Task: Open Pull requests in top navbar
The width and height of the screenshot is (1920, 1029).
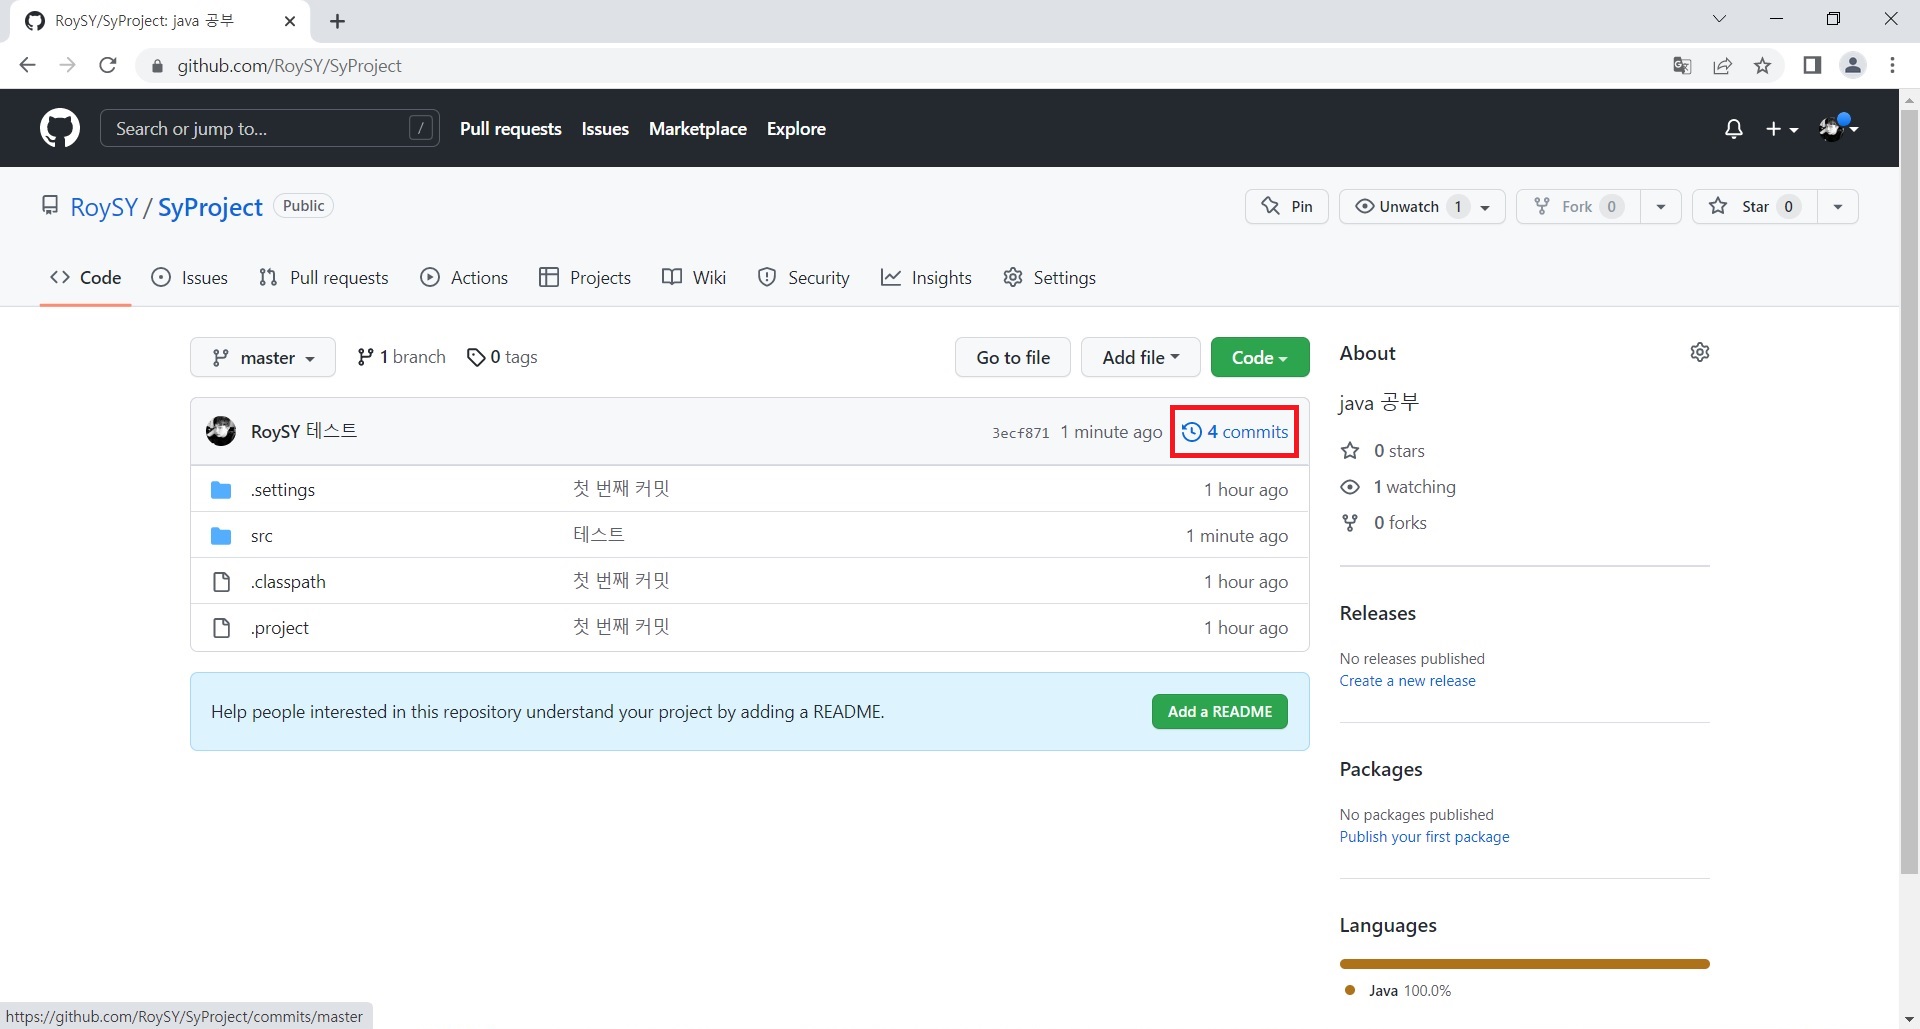Action: click(x=511, y=129)
